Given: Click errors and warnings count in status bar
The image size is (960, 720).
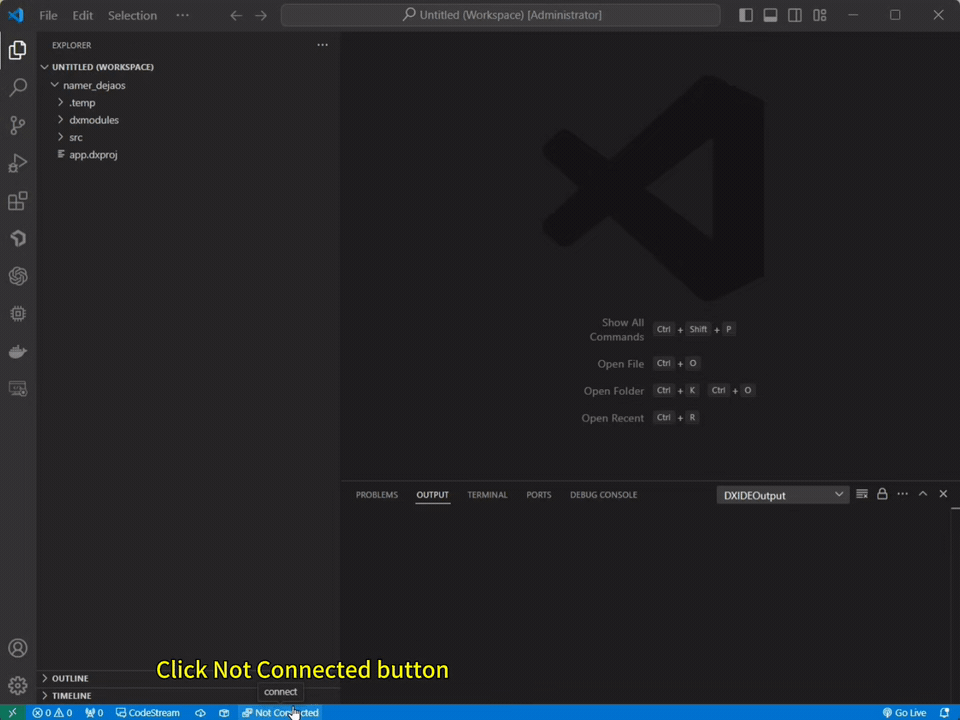Looking at the screenshot, I should 53,713.
